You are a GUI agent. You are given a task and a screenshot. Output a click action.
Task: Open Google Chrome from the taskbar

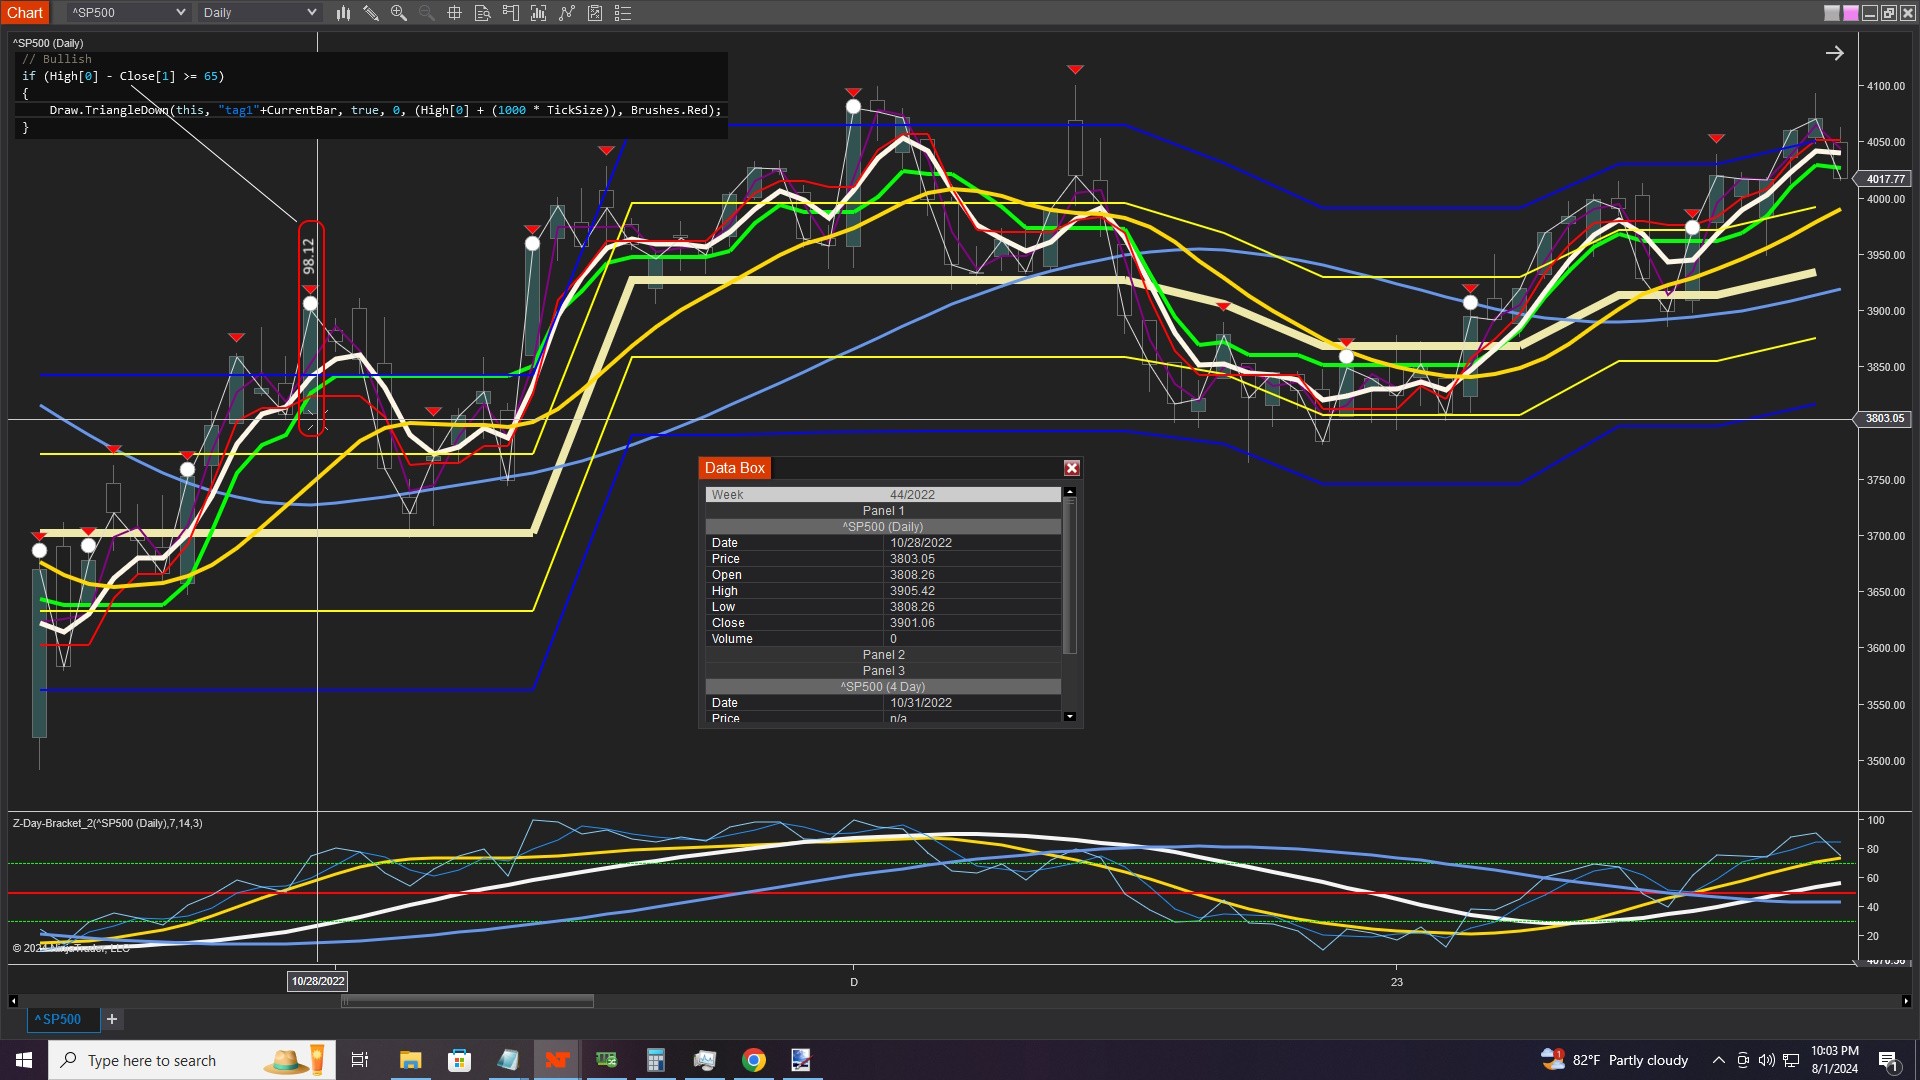tap(754, 1060)
